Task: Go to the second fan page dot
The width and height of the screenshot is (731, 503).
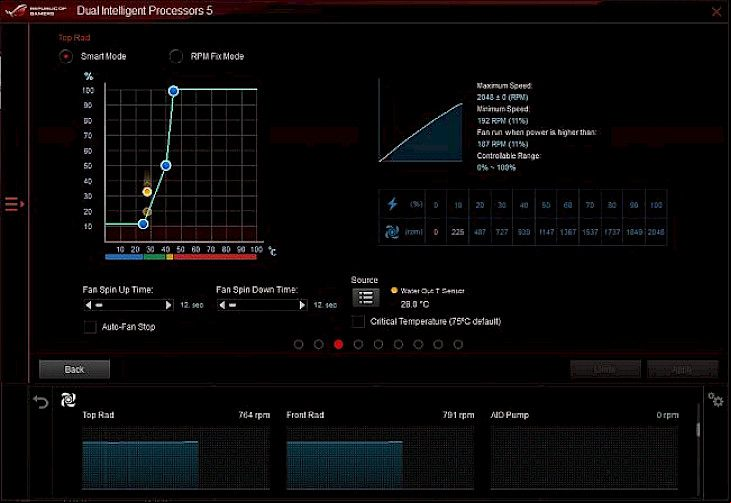Action: click(319, 345)
